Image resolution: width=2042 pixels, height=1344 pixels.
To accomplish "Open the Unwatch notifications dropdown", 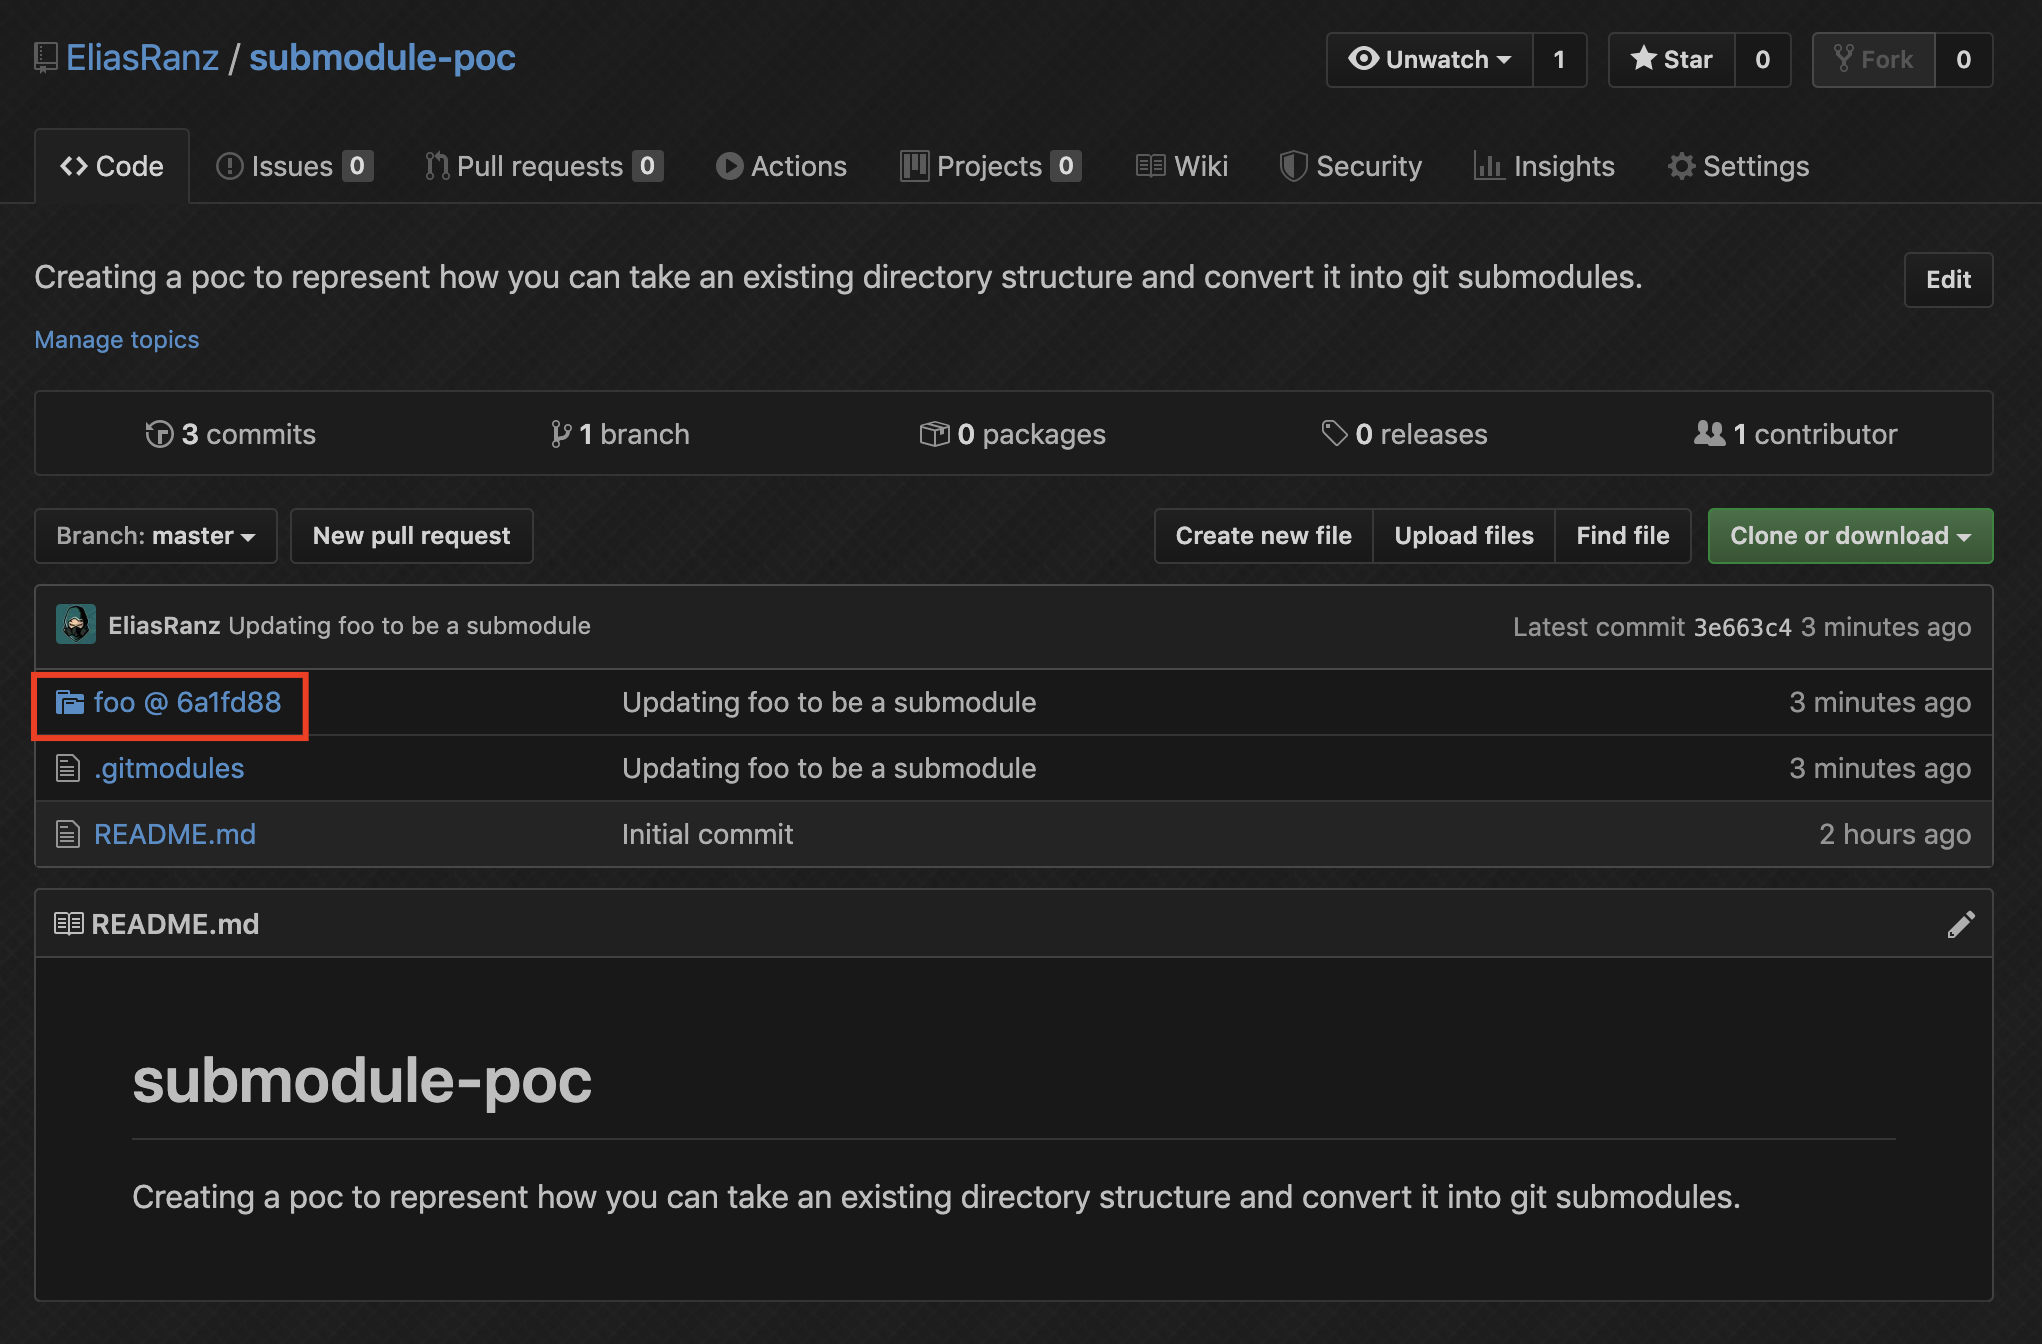I will pos(1430,60).
